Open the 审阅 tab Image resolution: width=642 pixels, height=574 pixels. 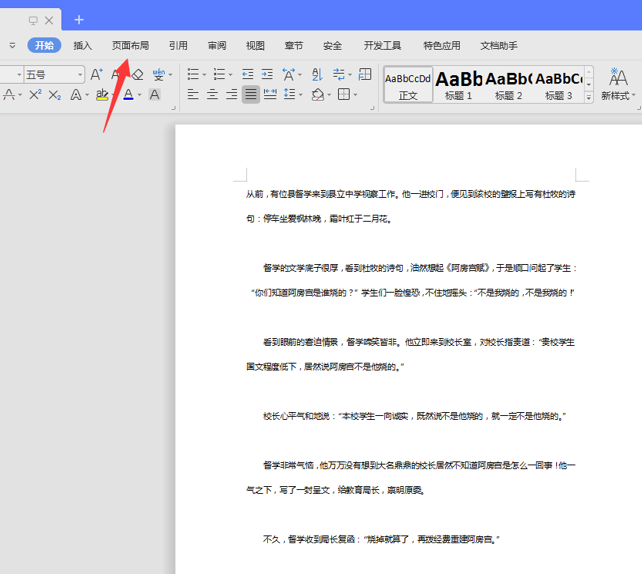[217, 45]
